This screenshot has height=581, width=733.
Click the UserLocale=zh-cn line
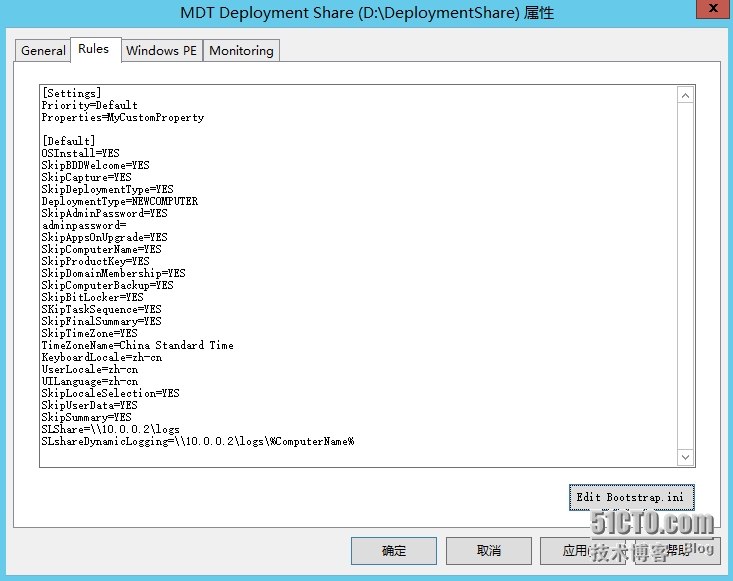(90, 370)
